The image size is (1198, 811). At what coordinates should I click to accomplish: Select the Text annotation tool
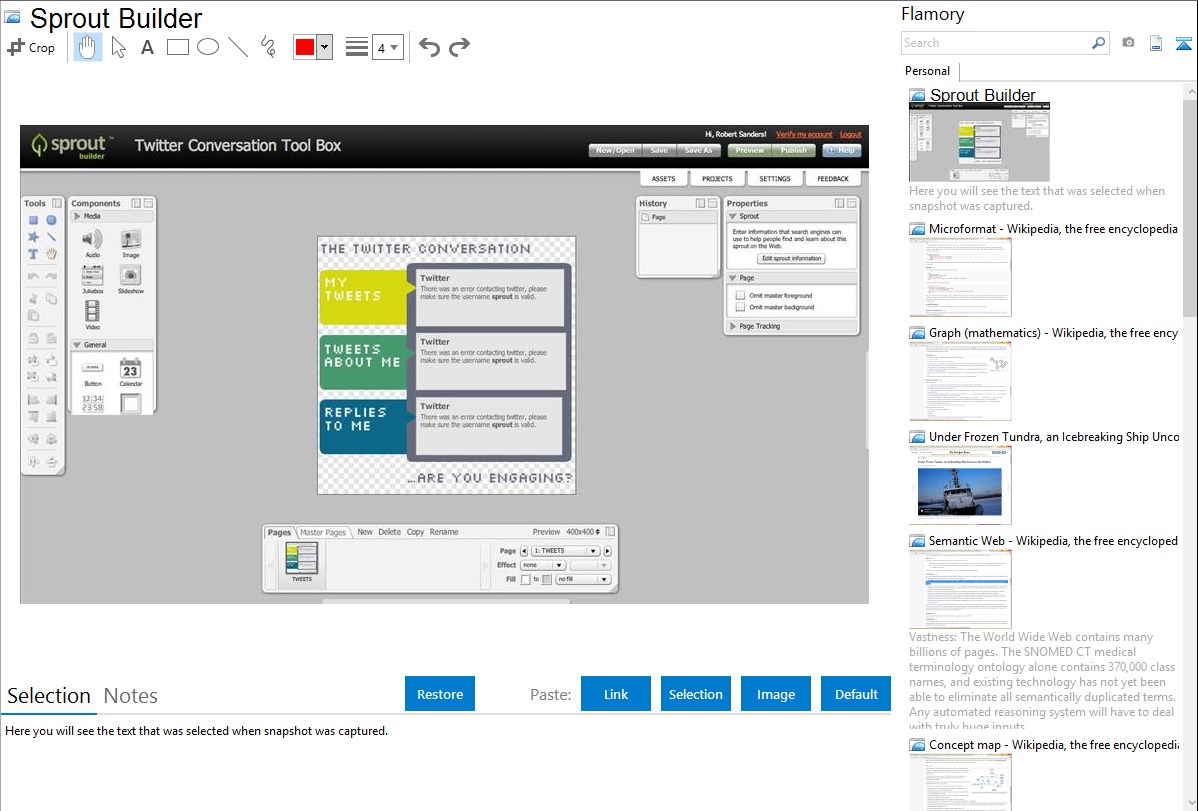click(x=147, y=47)
